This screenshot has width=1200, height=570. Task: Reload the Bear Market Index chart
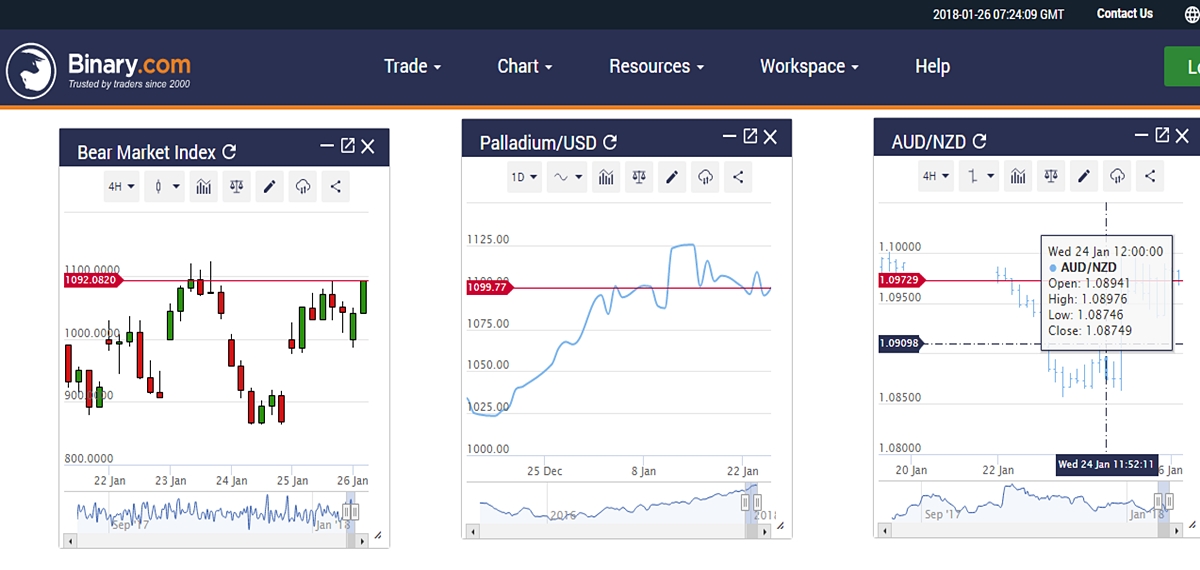[229, 152]
